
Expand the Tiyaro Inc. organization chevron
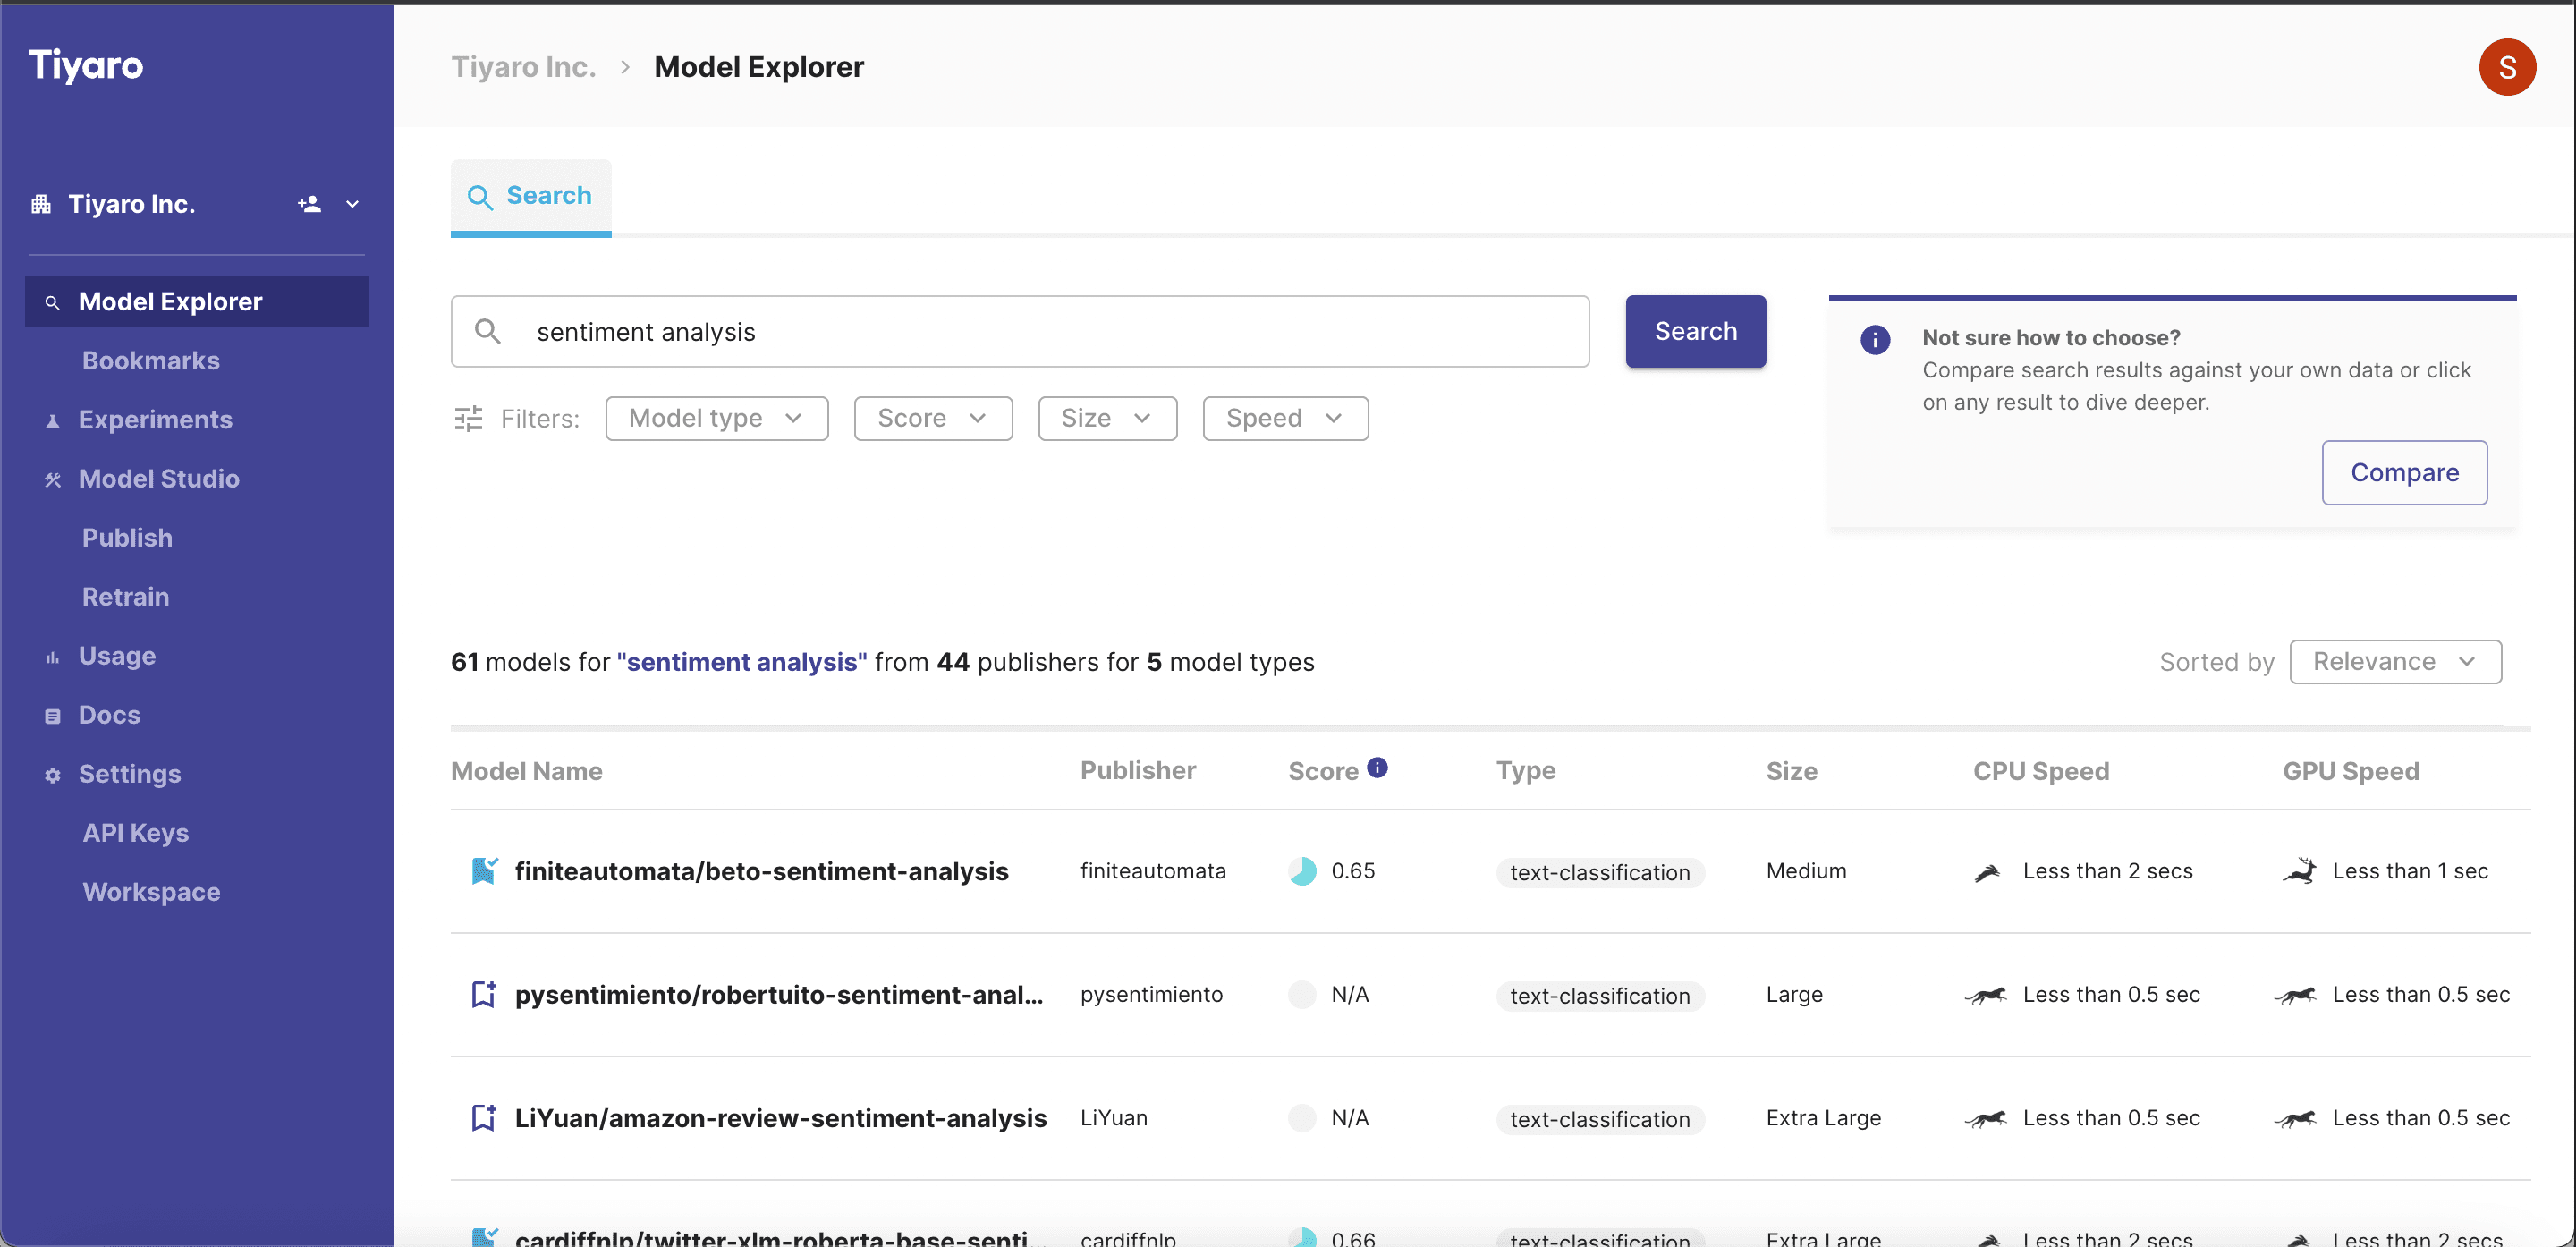[x=352, y=204]
